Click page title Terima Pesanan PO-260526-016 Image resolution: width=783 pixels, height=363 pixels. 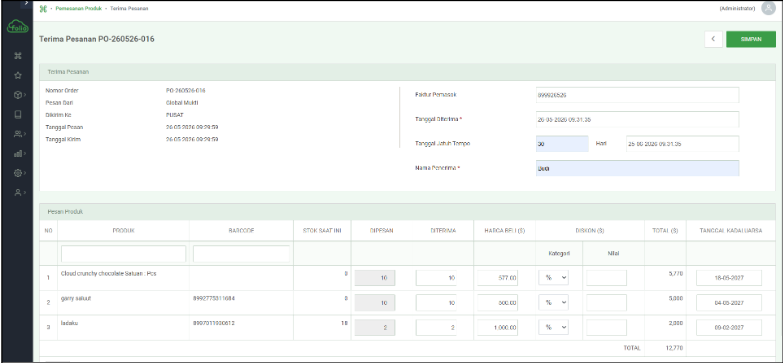coord(96,39)
